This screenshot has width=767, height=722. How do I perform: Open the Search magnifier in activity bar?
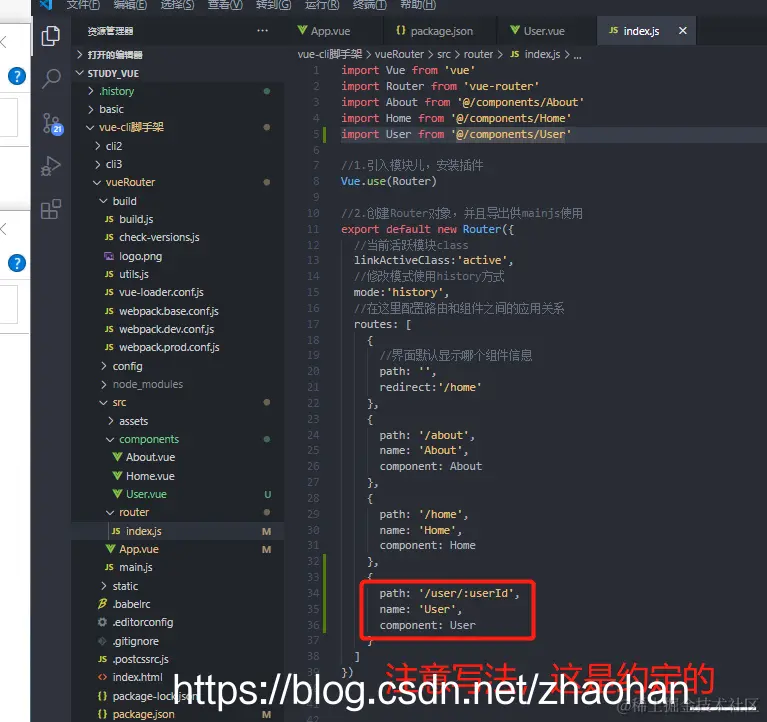(51, 78)
